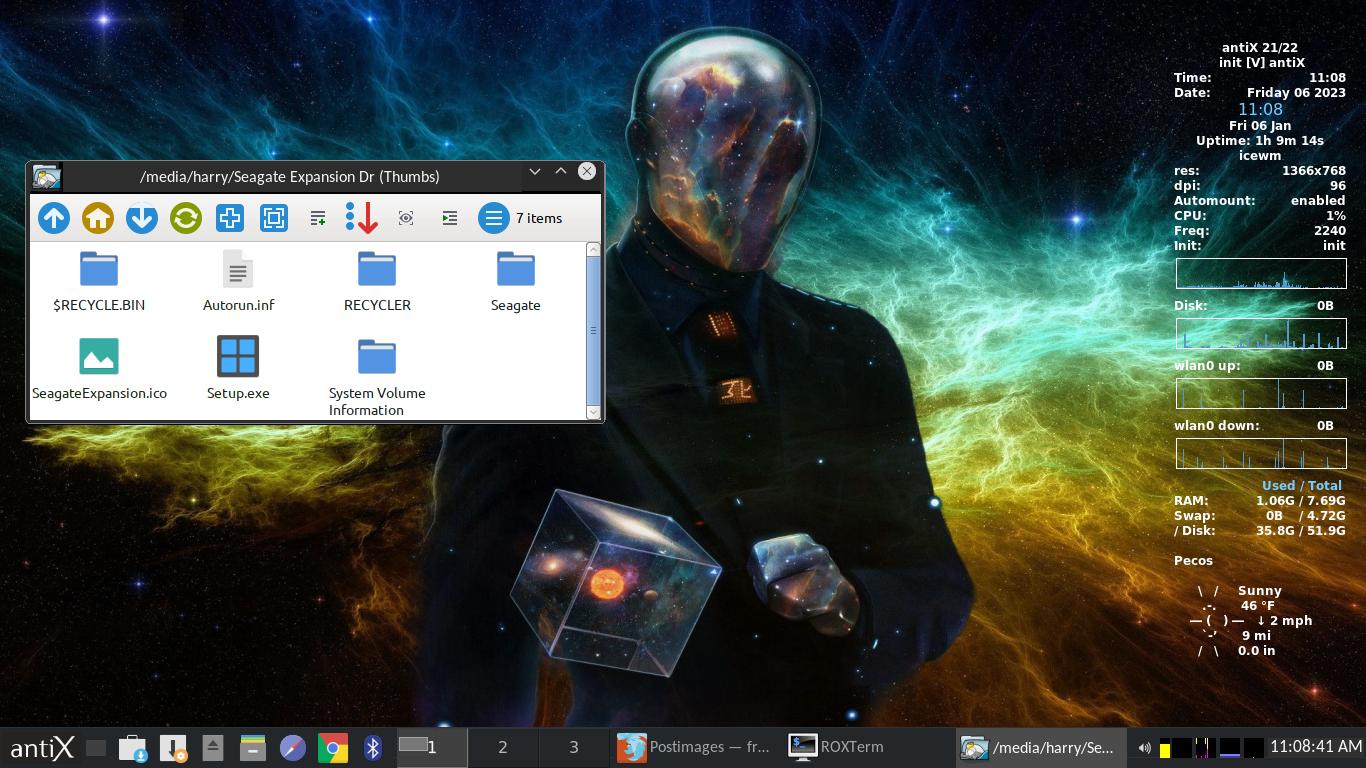Click the file window scrollbar thumb
The height and width of the screenshot is (768, 1366).
click(x=593, y=330)
